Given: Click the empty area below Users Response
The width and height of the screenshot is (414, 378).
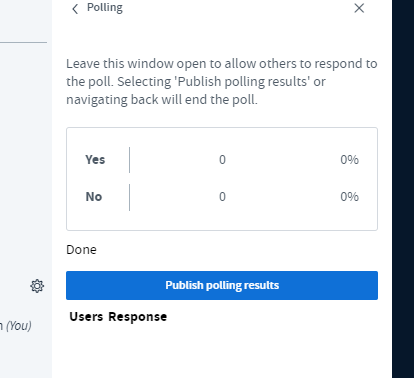Looking at the screenshot, I should (222, 352).
